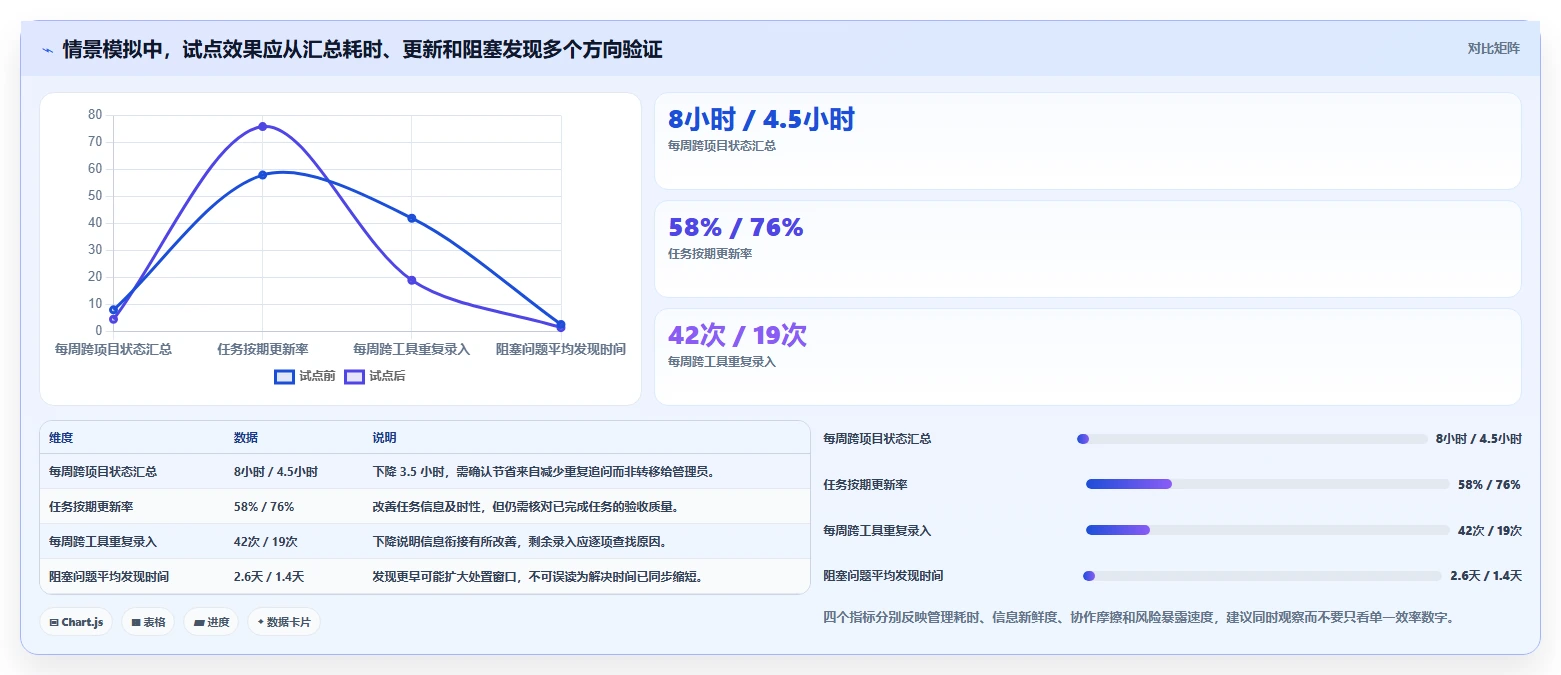Image resolution: width=1561 pixels, height=675 pixels.
Task: Click the 对比矩阵 label in the header
Action: coord(1493,48)
